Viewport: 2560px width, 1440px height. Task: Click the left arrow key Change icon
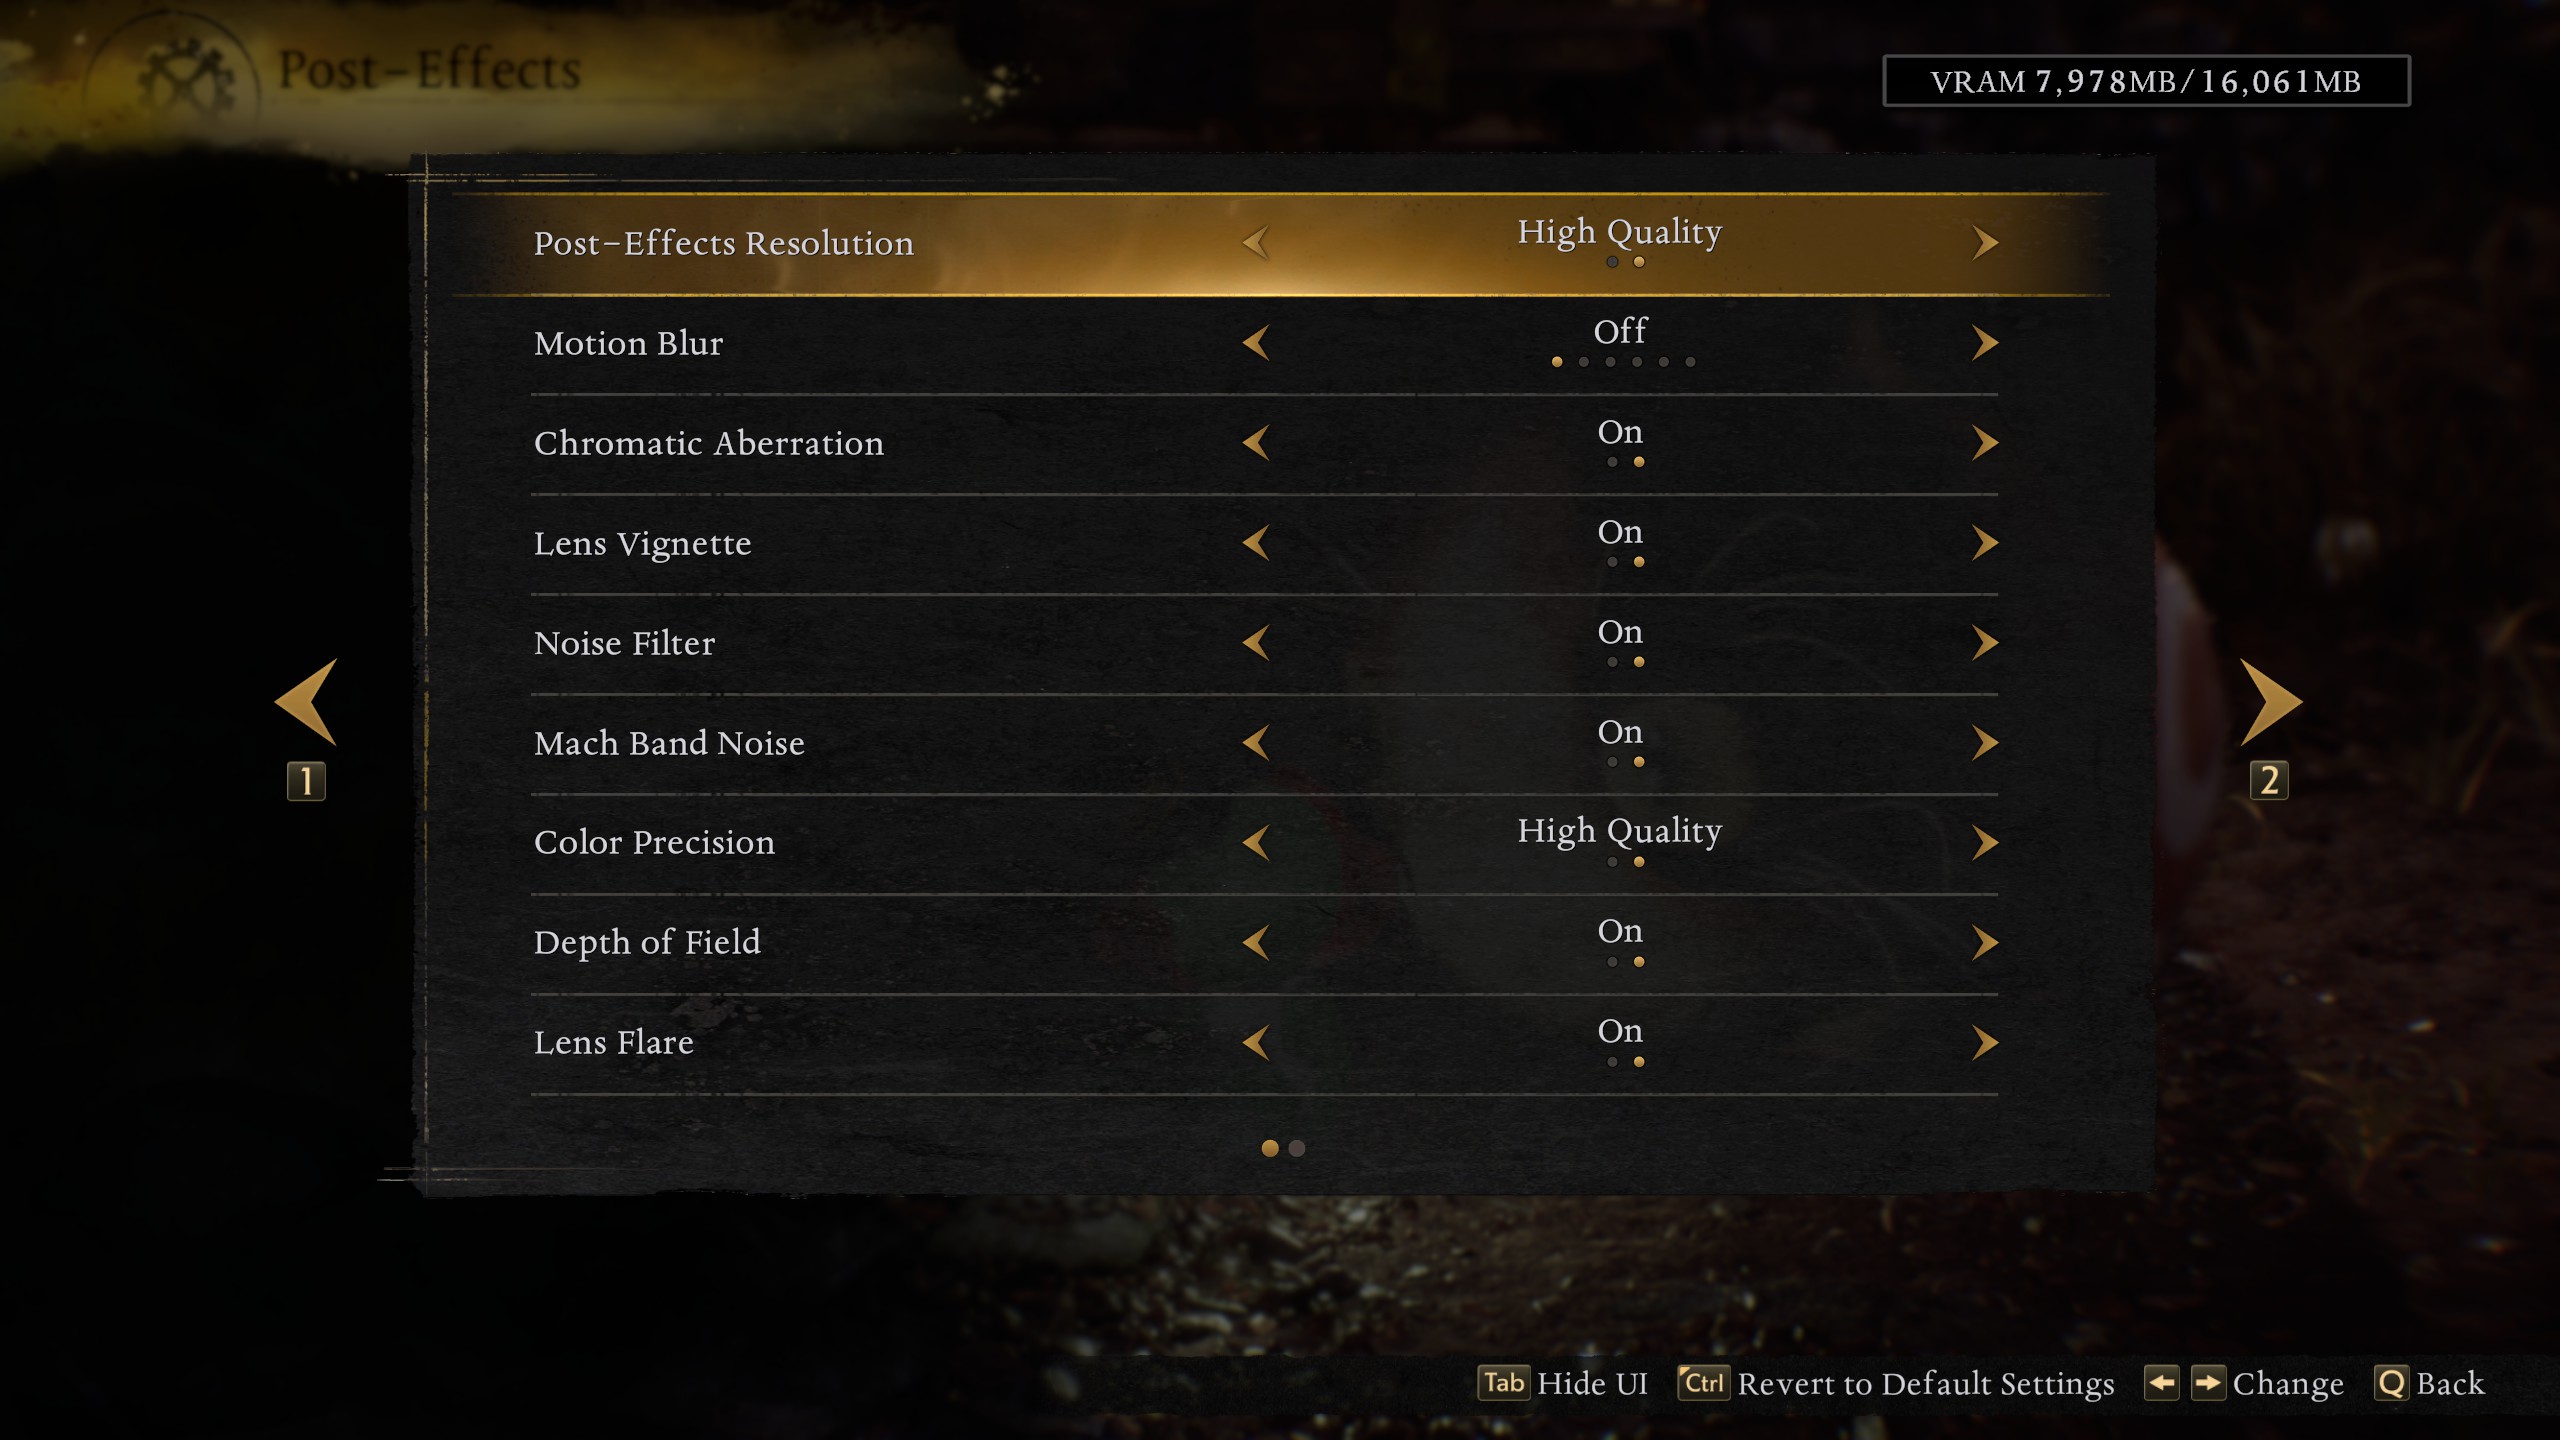(x=2161, y=1383)
